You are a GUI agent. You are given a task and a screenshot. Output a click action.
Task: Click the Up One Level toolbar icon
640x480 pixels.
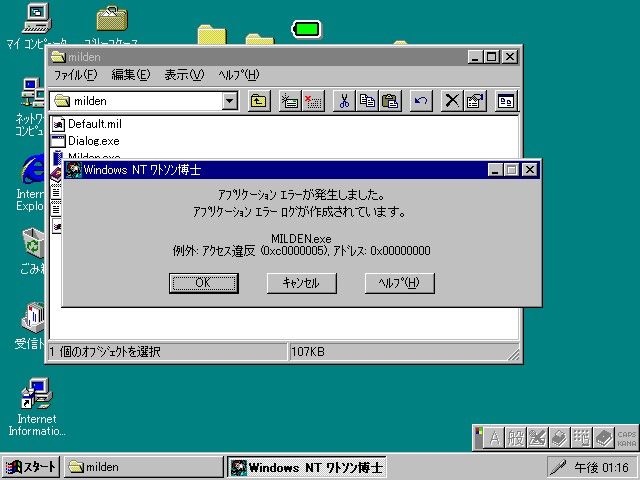click(x=259, y=101)
